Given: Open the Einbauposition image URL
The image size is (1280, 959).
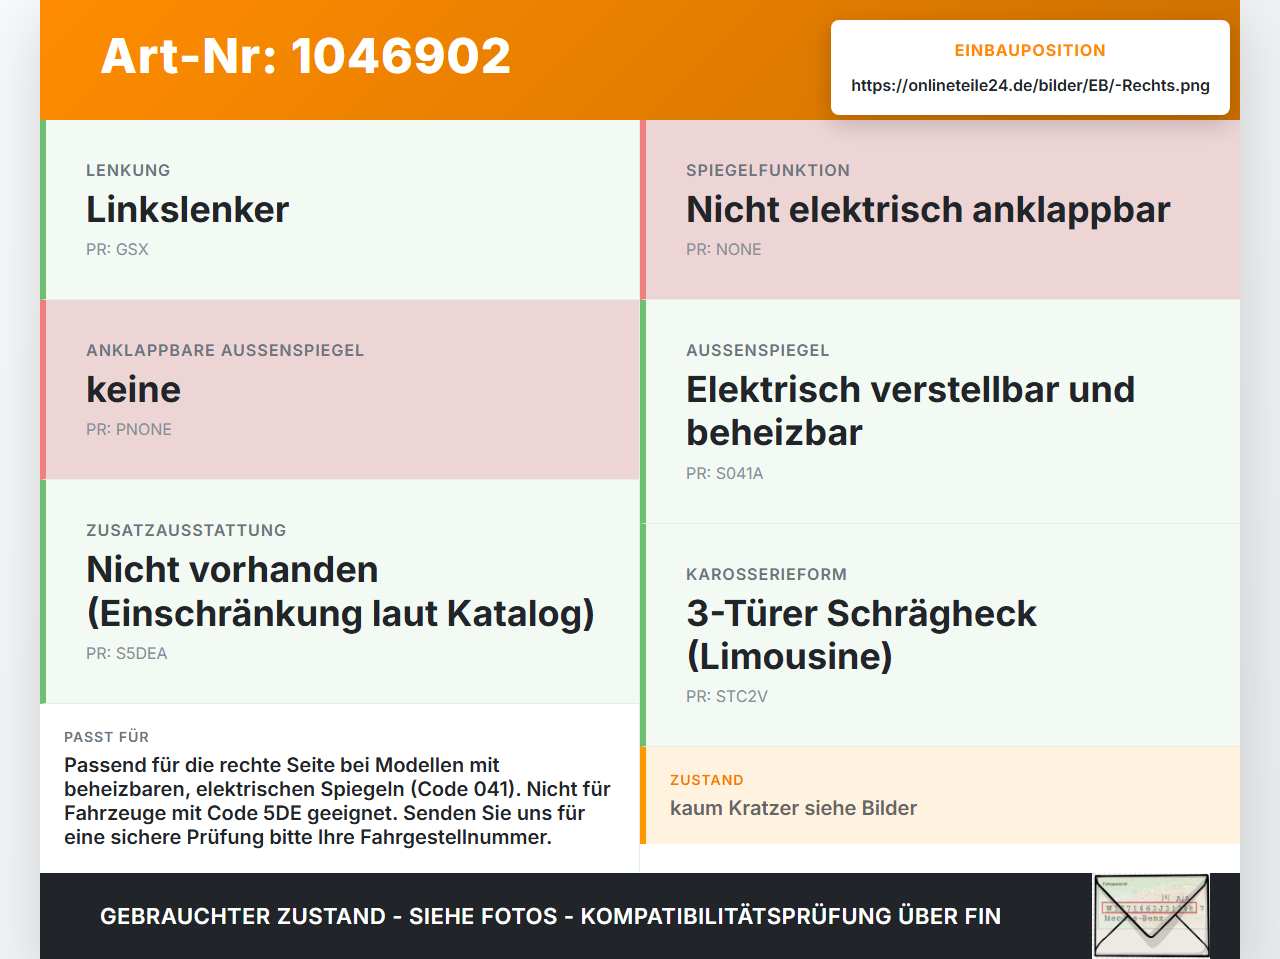Looking at the screenshot, I should pyautogui.click(x=1030, y=85).
